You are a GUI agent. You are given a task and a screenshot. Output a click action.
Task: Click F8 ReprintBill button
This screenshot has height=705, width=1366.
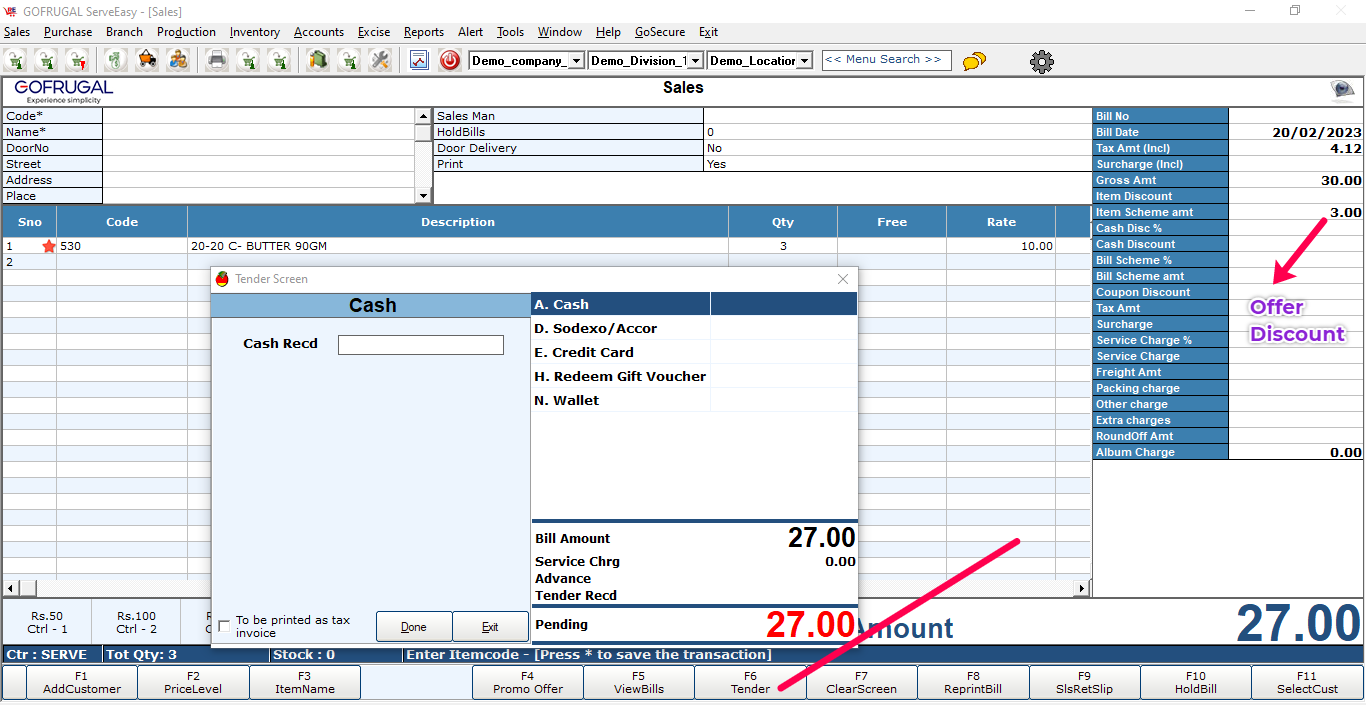point(973,682)
